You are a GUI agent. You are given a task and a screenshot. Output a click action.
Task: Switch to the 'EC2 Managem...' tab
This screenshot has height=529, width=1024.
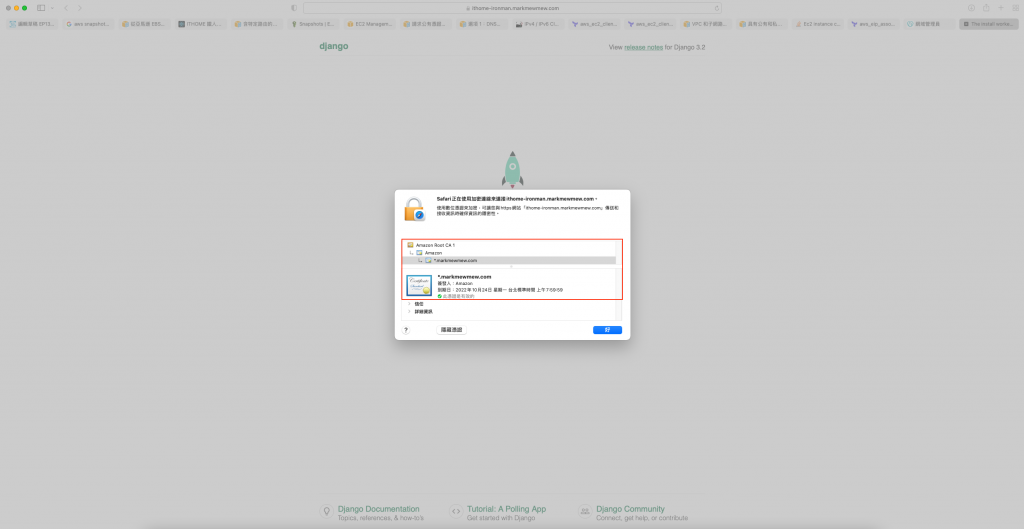point(369,24)
